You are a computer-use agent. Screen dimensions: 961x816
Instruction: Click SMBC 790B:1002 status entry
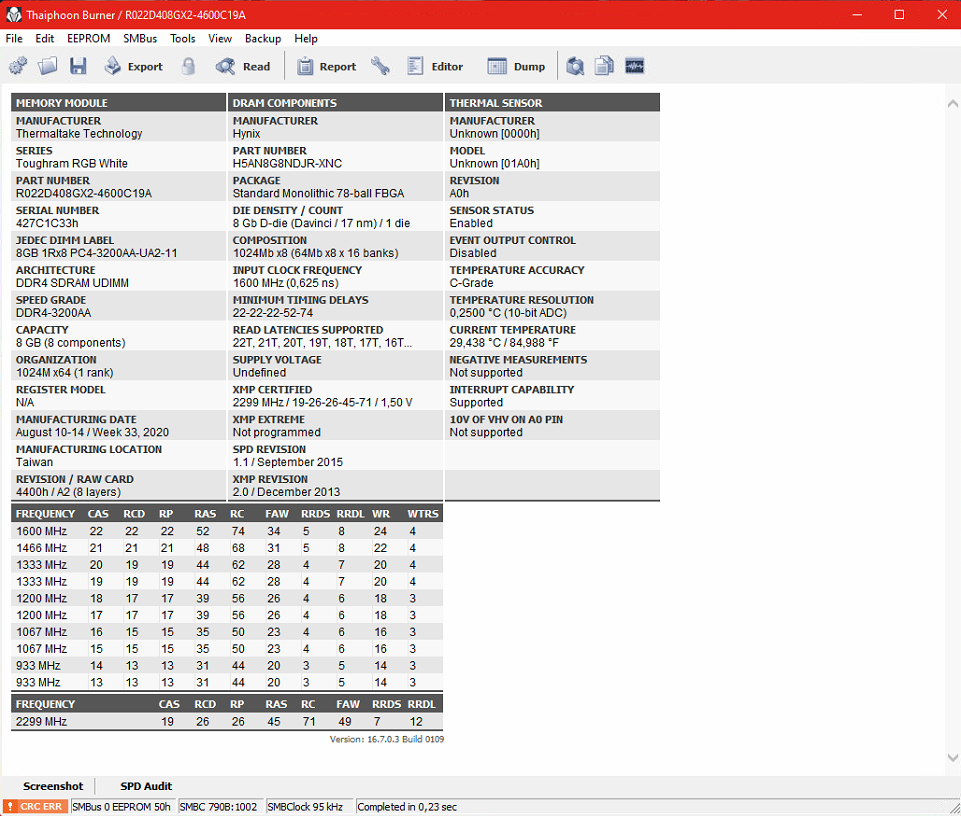coord(221,807)
